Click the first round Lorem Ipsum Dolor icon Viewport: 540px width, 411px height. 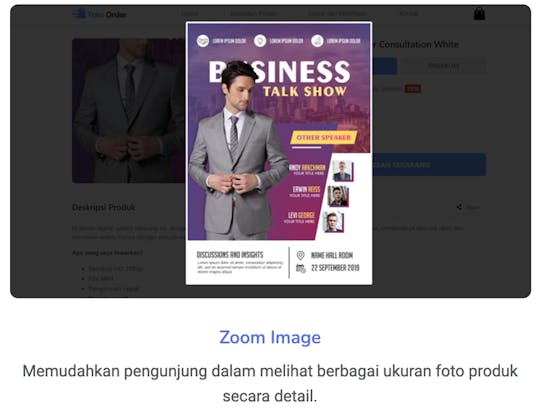203,41
